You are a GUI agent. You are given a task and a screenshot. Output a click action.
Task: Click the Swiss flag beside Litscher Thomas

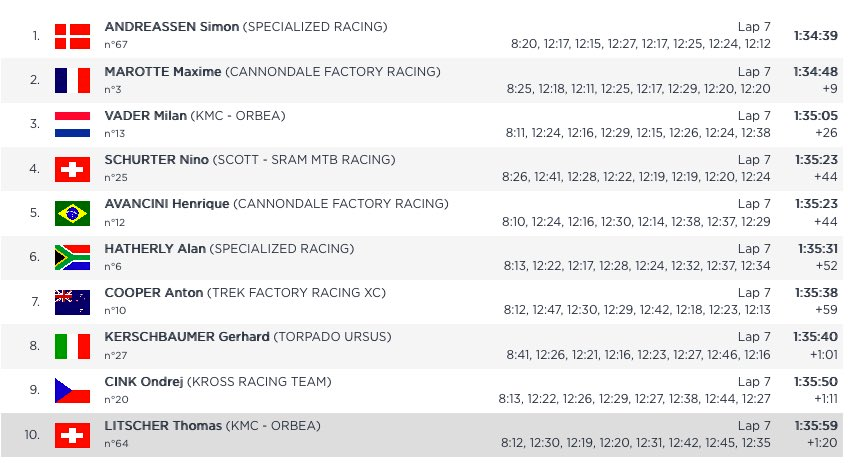click(72, 435)
